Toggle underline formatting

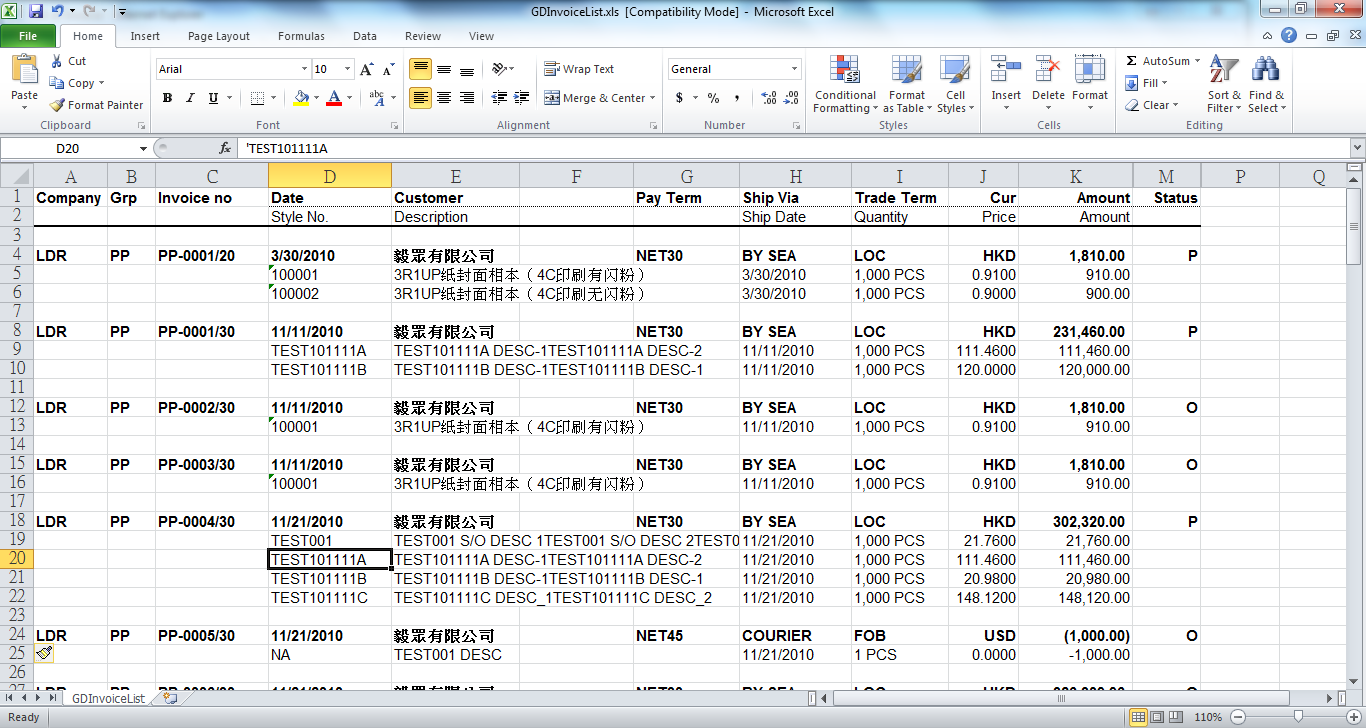tap(213, 98)
